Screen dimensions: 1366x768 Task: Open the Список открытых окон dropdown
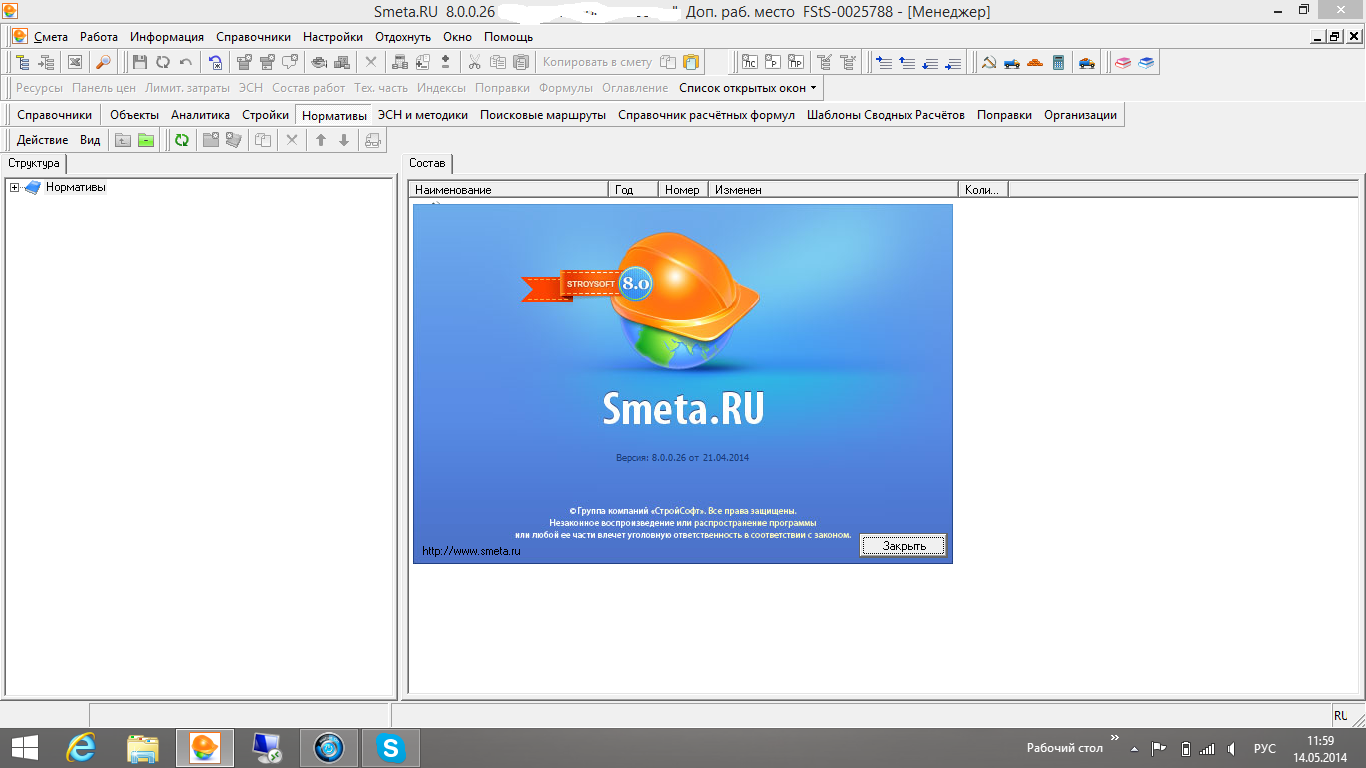point(748,88)
